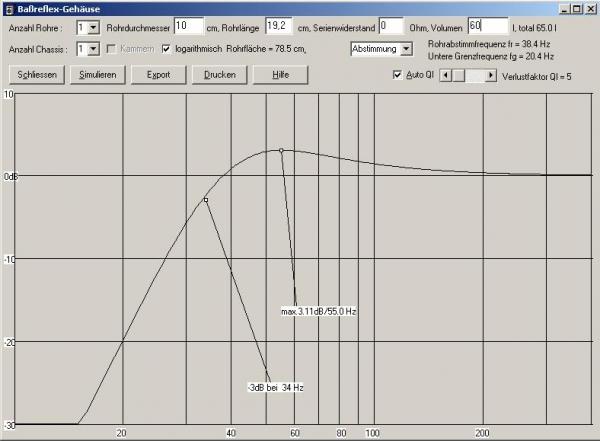Expand the Abstimmung combo box
600x441 pixels.
click(x=405, y=48)
